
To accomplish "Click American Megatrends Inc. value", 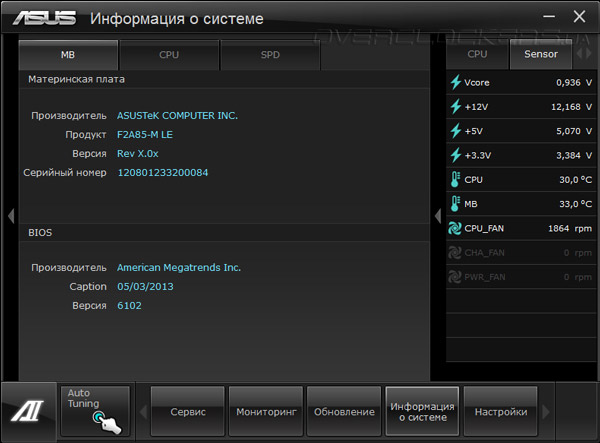I will click(179, 267).
